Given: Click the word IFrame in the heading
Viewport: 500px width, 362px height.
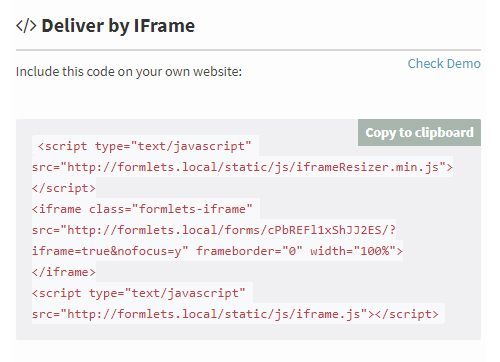Looking at the screenshot, I should point(164,26).
